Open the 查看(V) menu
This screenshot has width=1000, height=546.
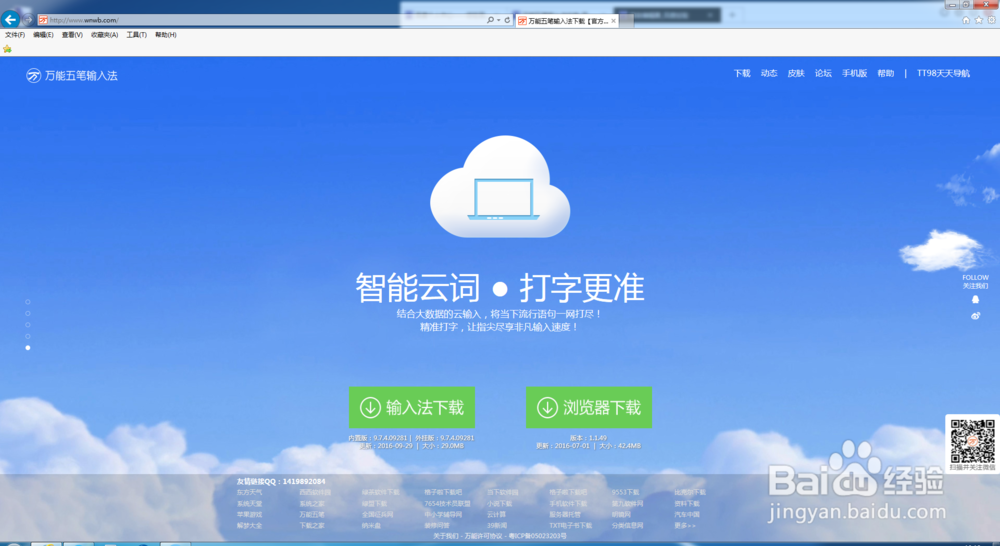tap(72, 35)
